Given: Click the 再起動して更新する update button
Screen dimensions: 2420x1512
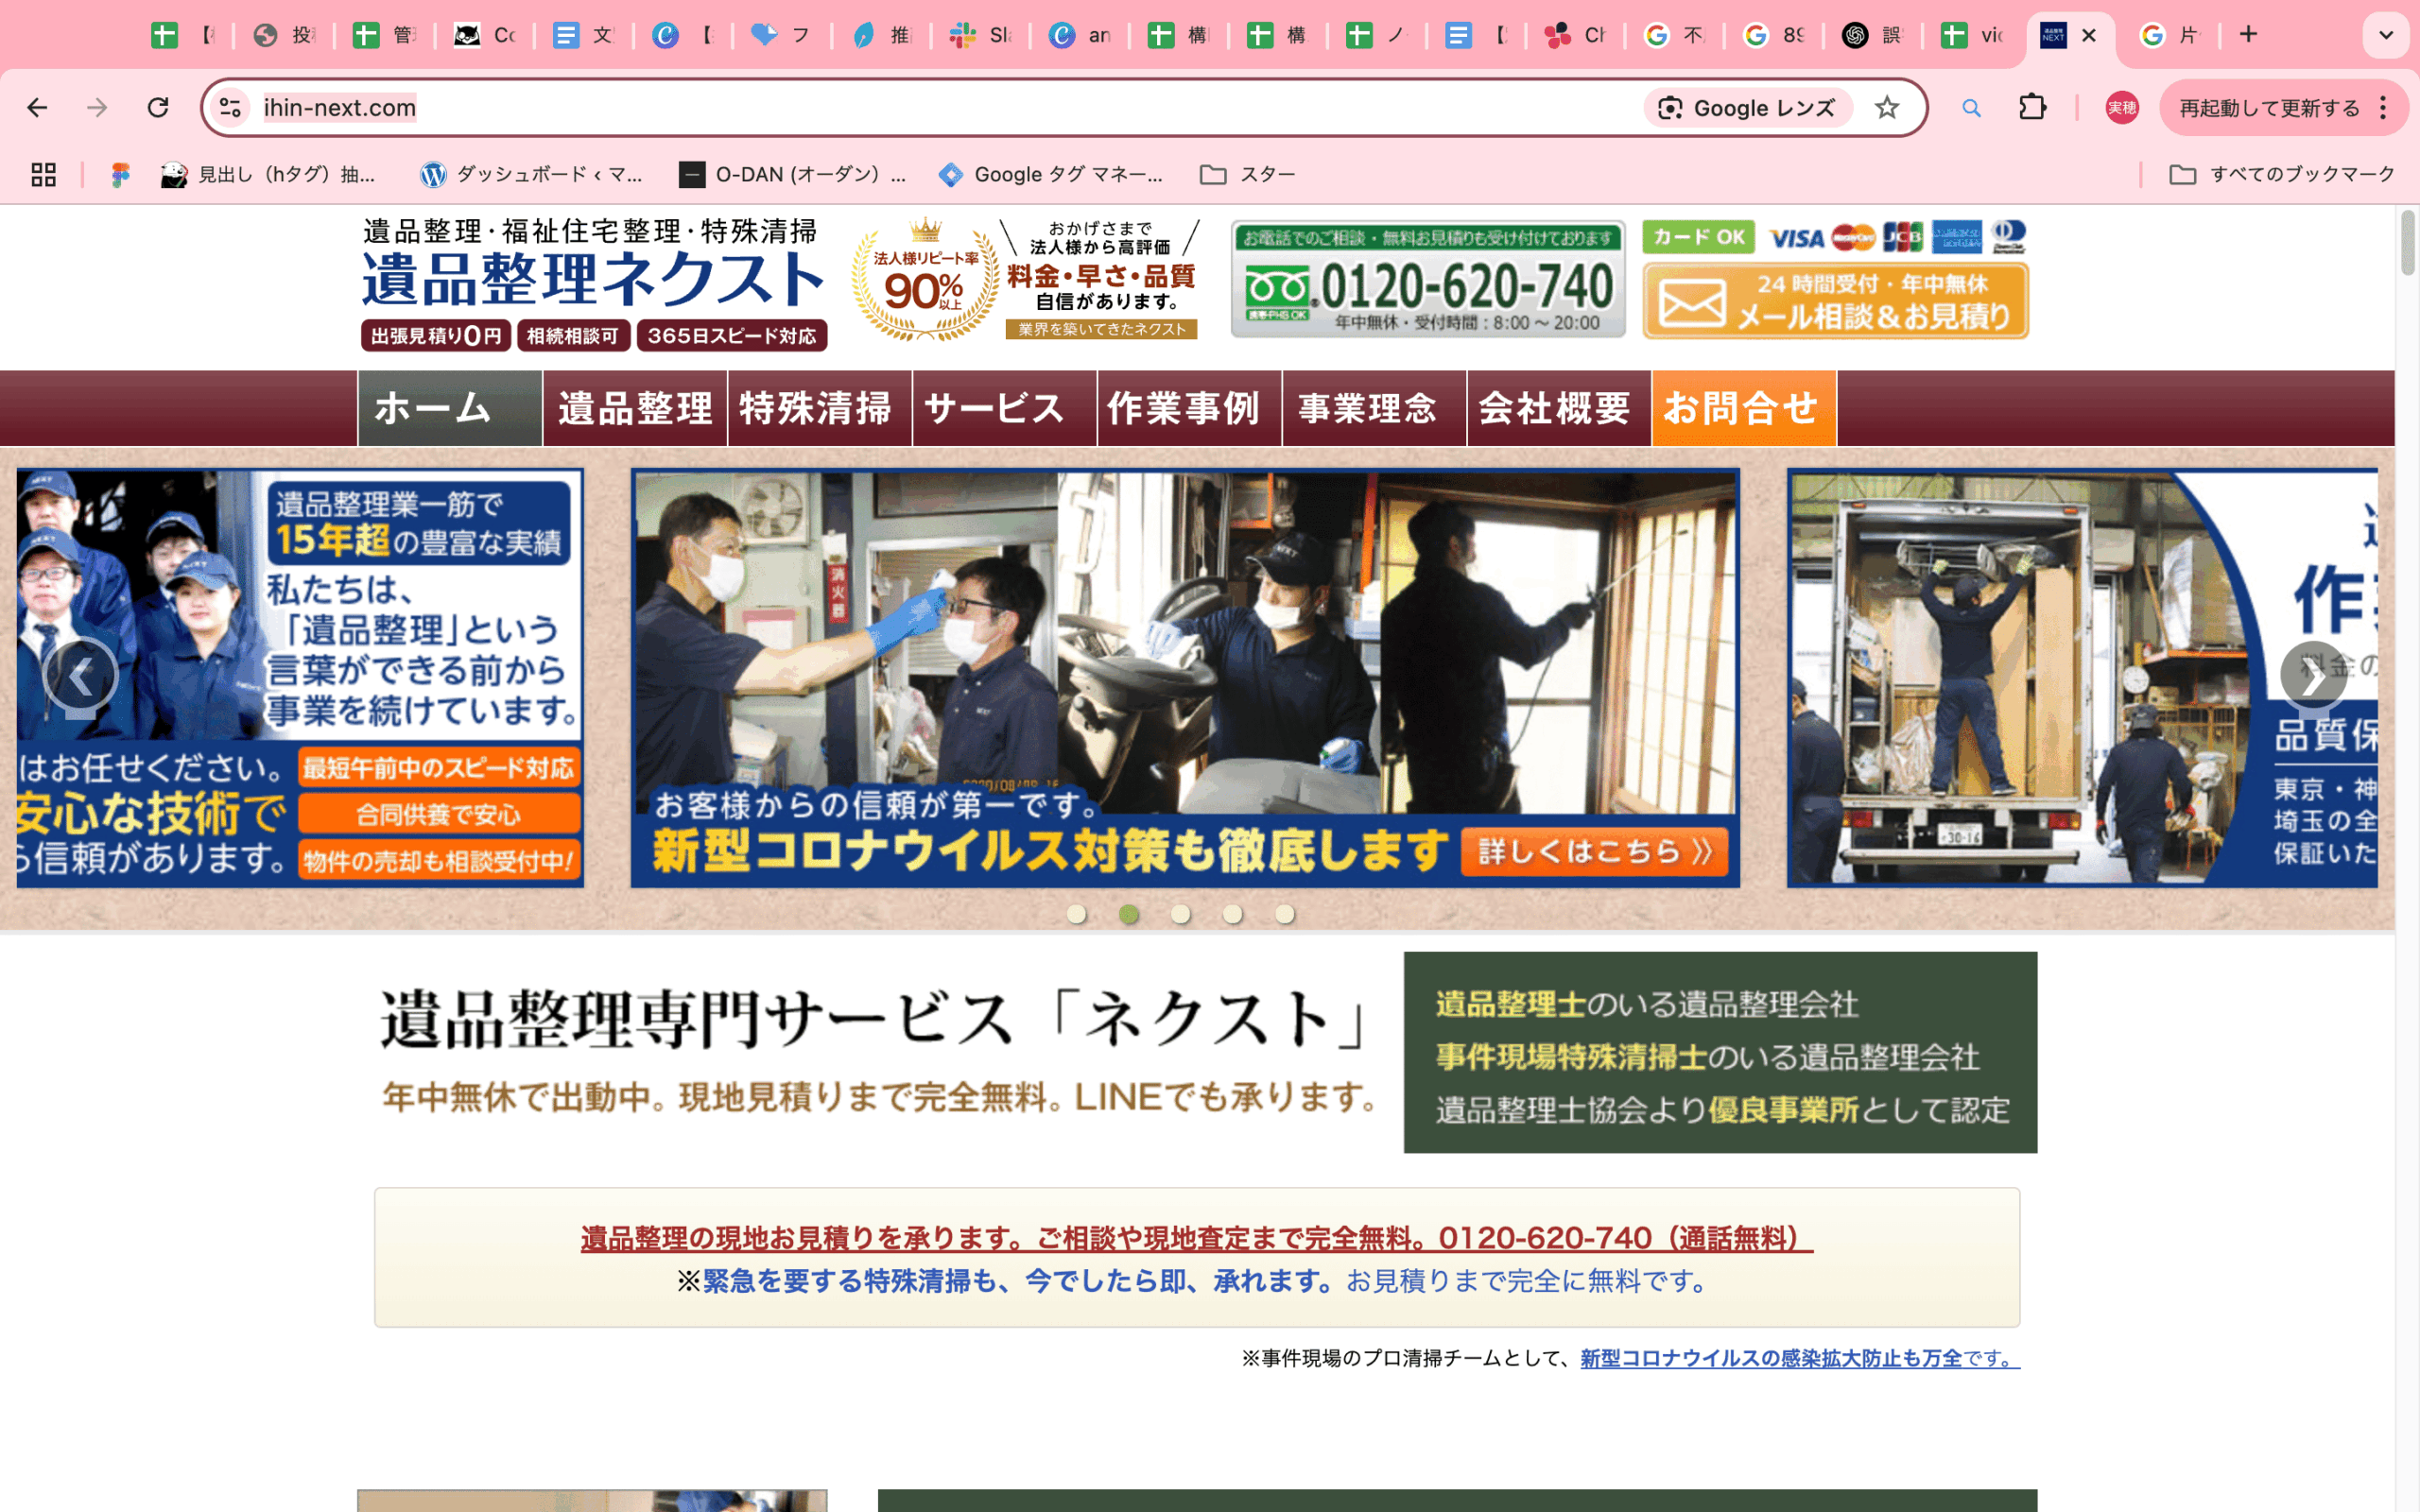Looking at the screenshot, I should coord(2268,108).
